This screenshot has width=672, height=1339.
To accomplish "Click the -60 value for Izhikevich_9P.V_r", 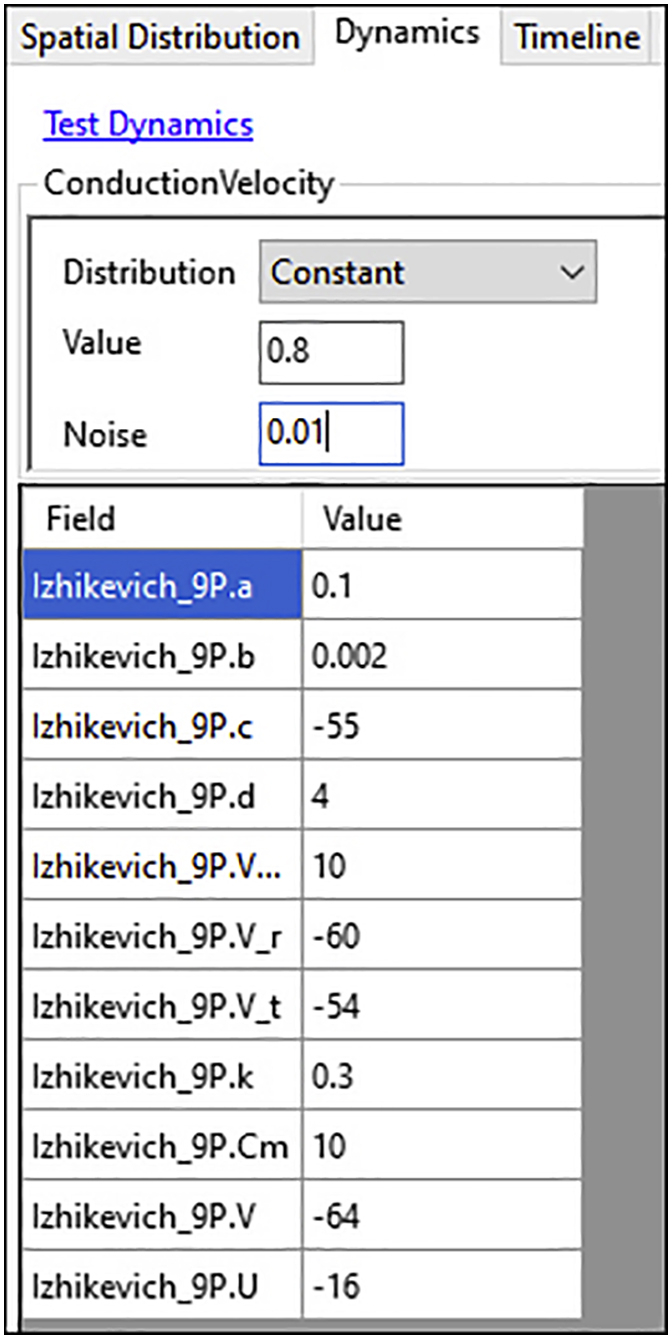I will click(x=441, y=936).
